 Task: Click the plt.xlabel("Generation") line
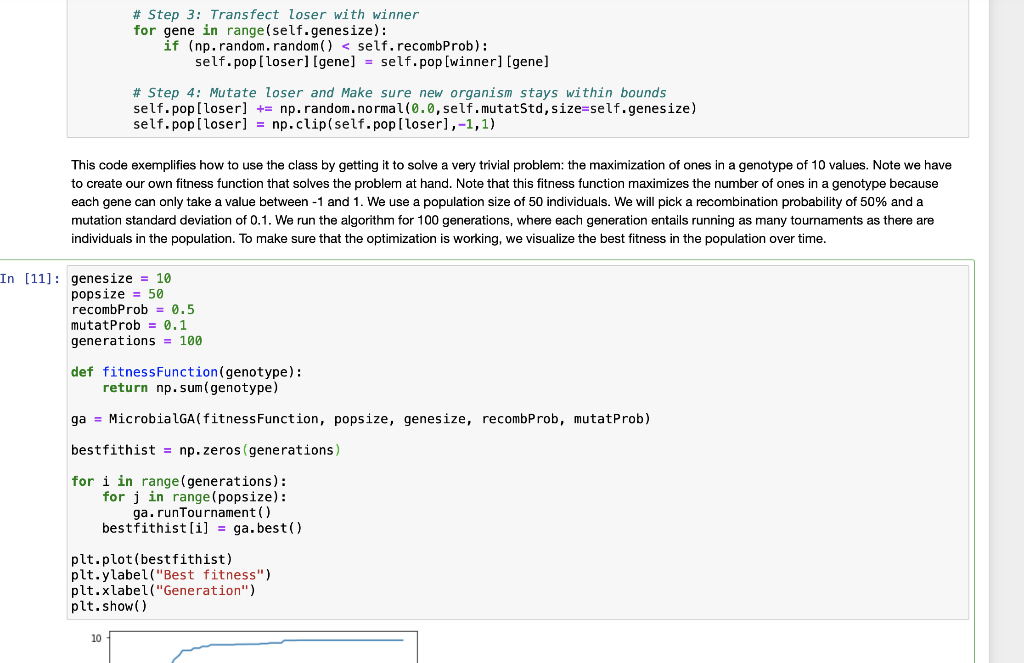163,591
